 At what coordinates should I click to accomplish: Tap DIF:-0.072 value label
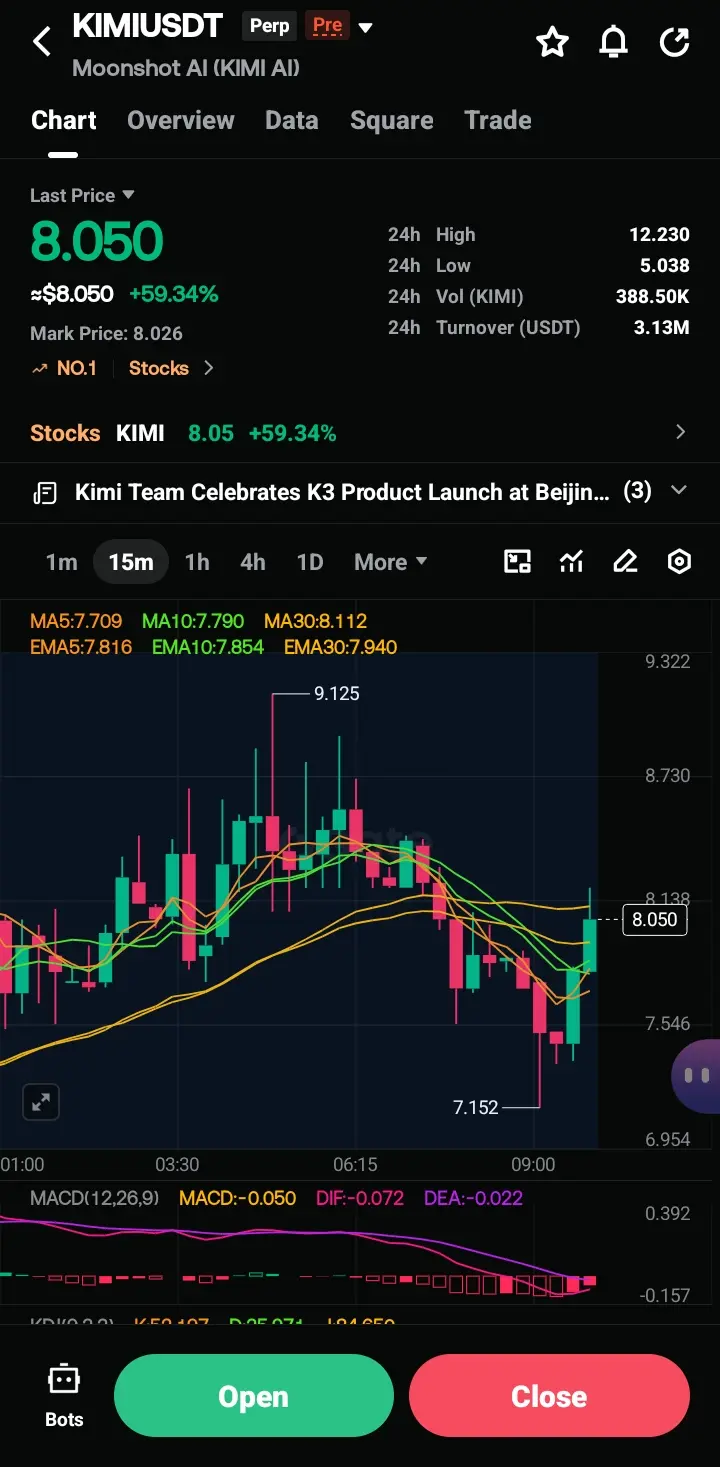coord(360,1198)
